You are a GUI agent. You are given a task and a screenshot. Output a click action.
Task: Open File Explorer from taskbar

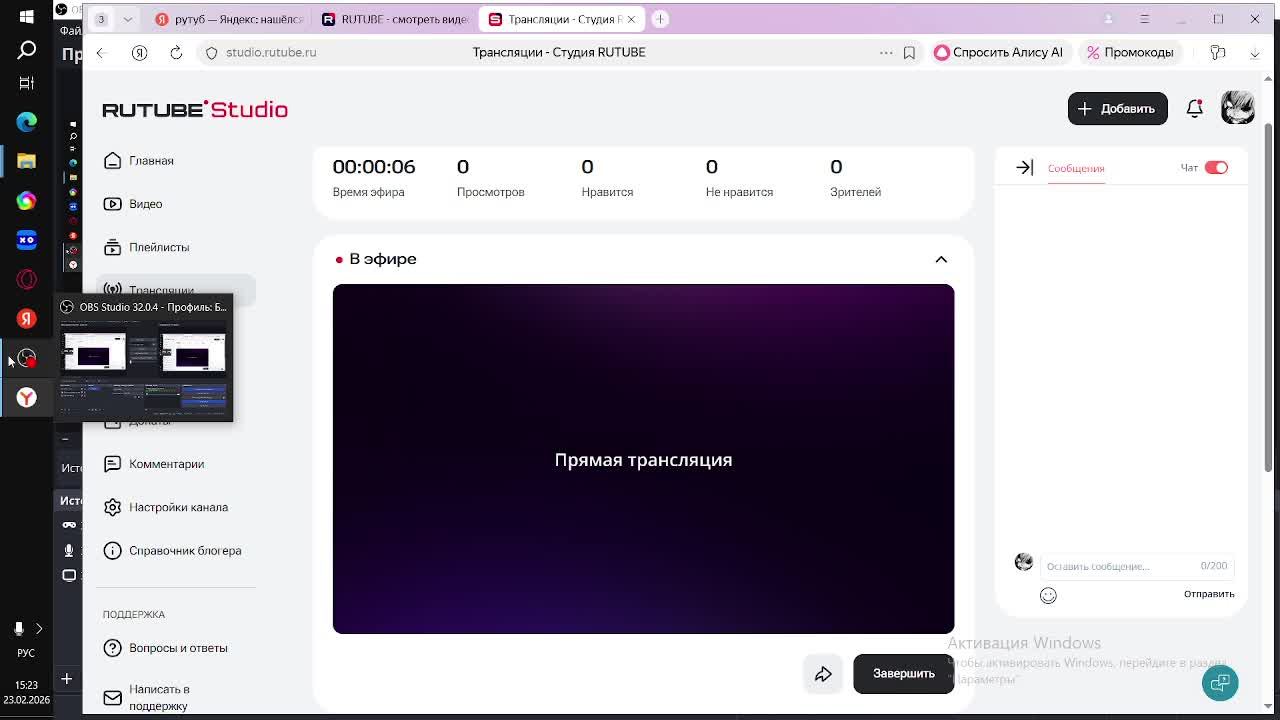(27, 161)
